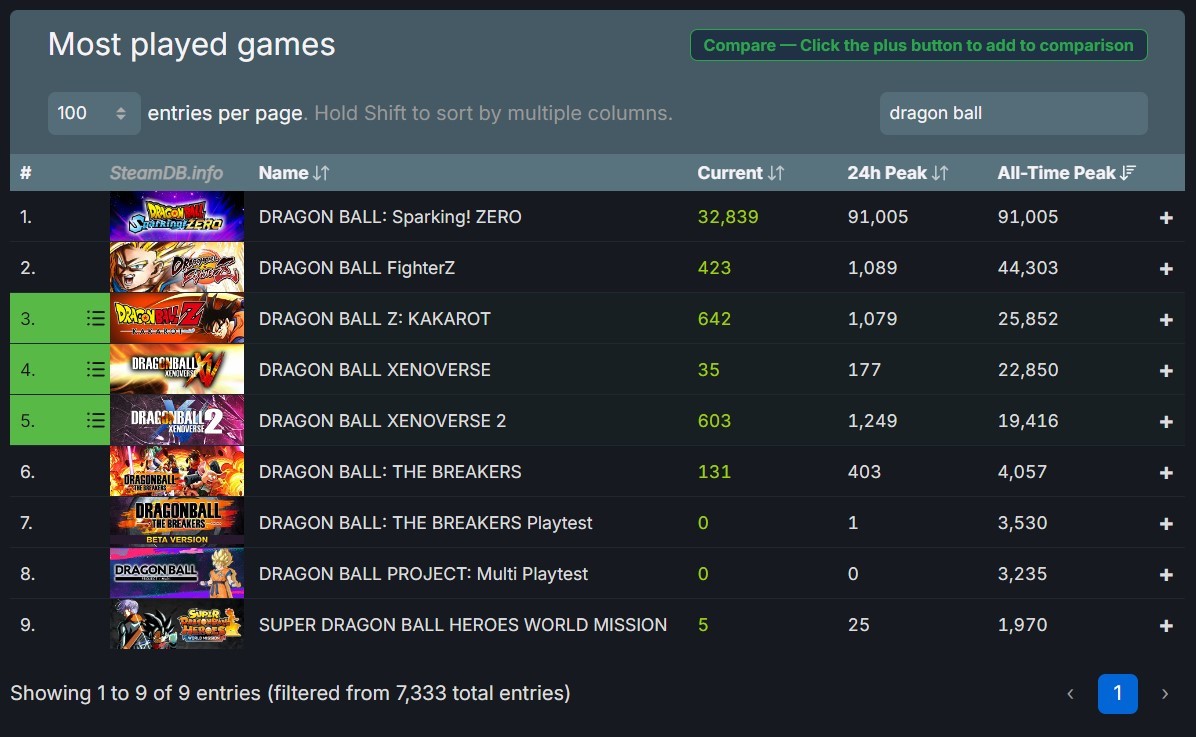Select 24h peak value 1,249

coord(872,421)
